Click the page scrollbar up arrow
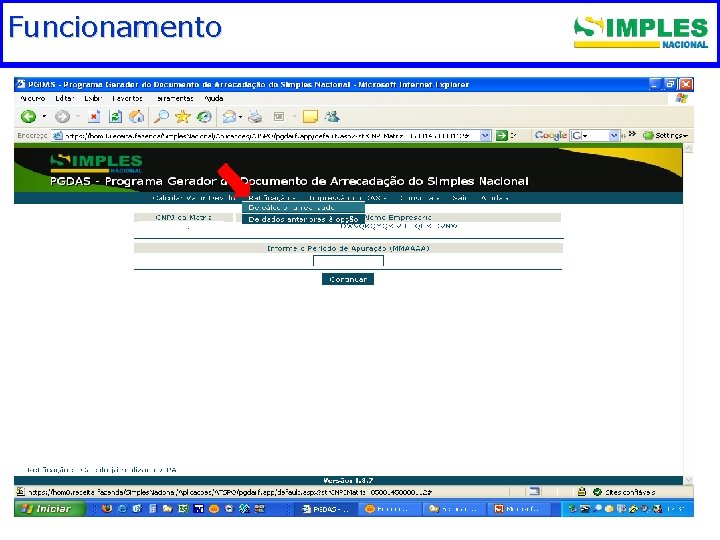The image size is (720, 540). (688, 148)
